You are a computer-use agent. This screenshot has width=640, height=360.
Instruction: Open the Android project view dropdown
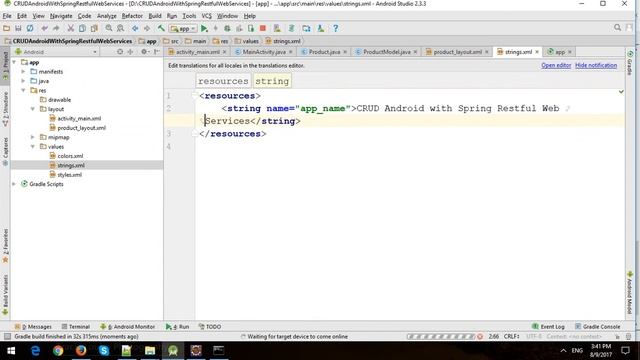point(56,52)
